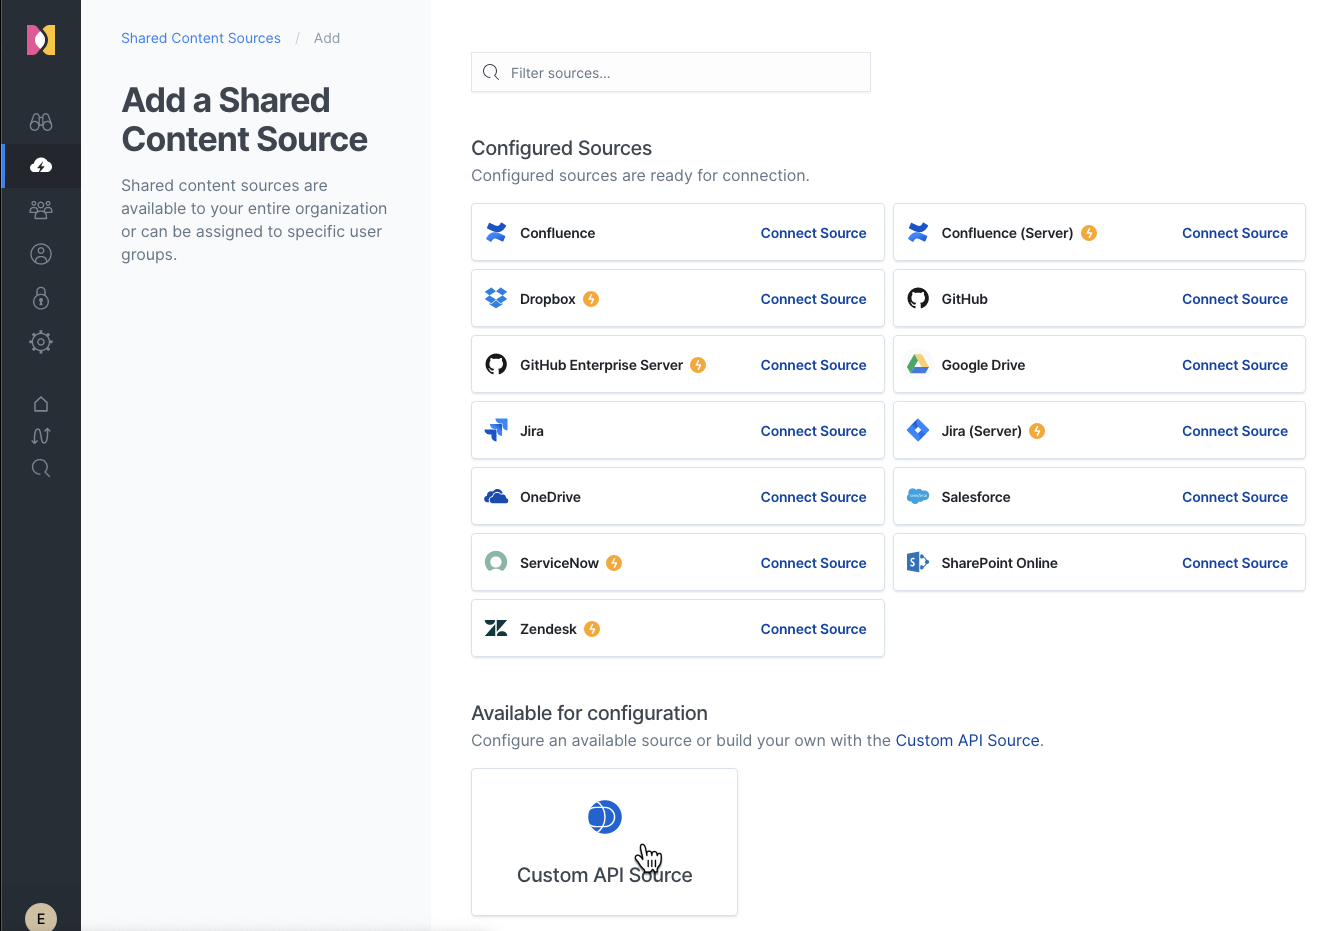Click the Available for configuration heading
The width and height of the screenshot is (1337, 931).
tap(589, 713)
